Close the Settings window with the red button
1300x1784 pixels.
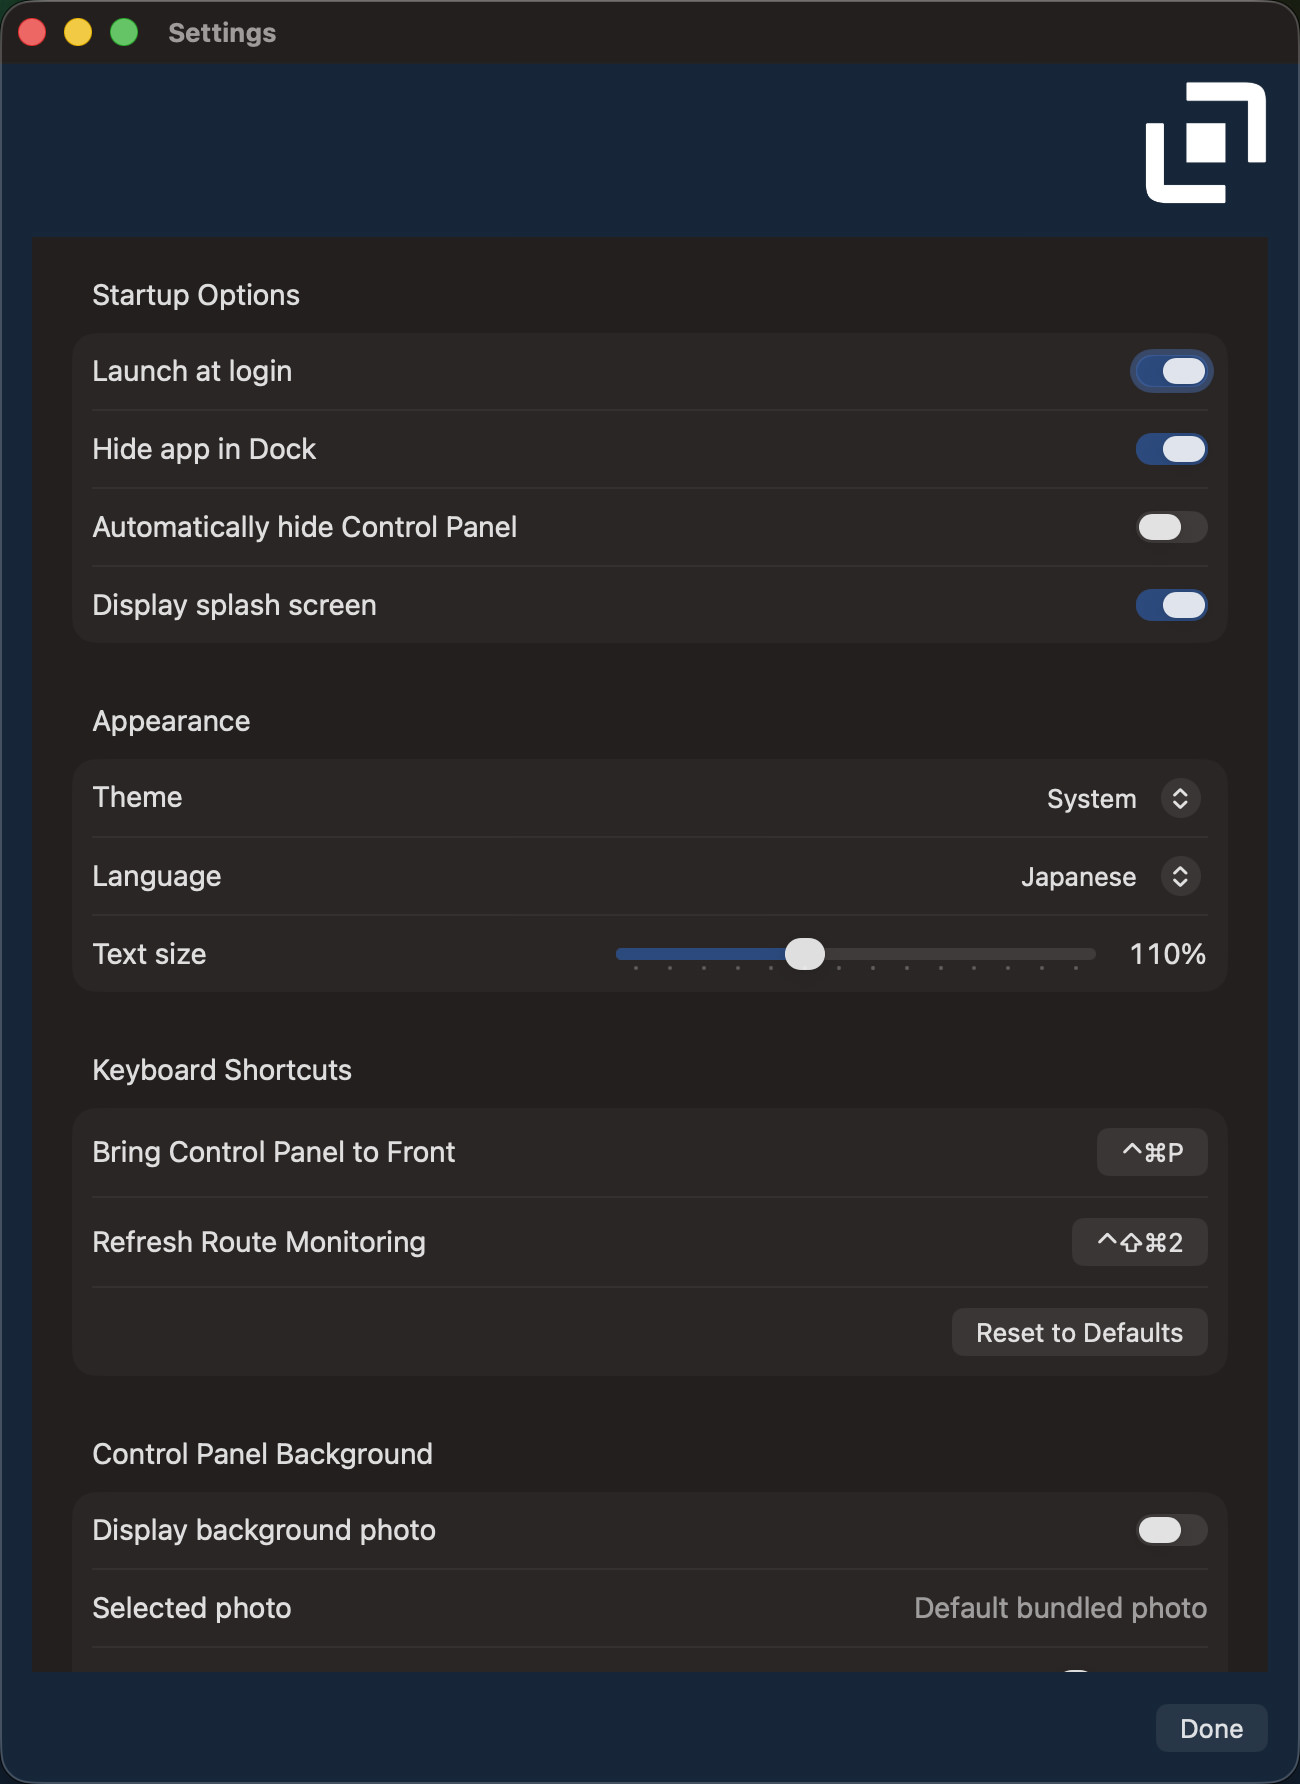click(33, 33)
